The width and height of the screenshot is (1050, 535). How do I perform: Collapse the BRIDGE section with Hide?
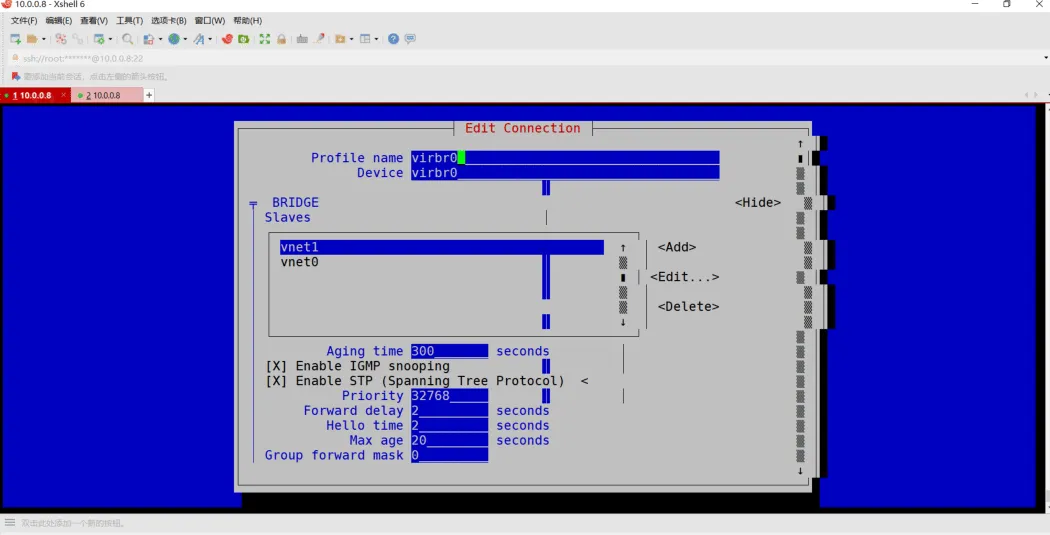[x=757, y=202]
